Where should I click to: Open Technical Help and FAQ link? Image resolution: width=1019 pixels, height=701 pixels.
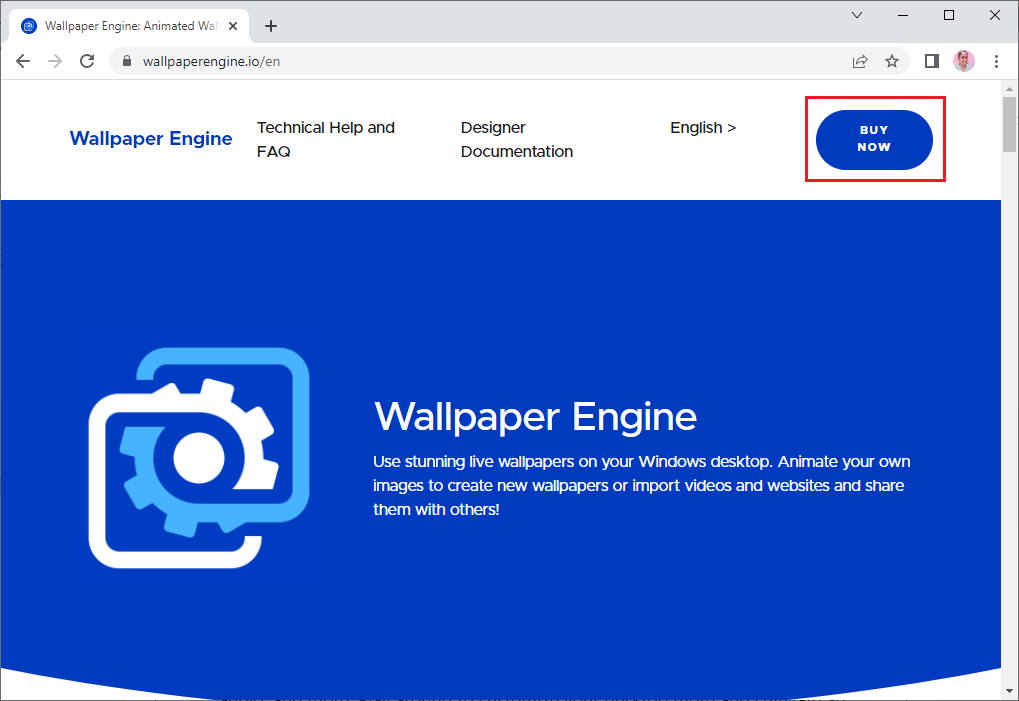coord(326,139)
